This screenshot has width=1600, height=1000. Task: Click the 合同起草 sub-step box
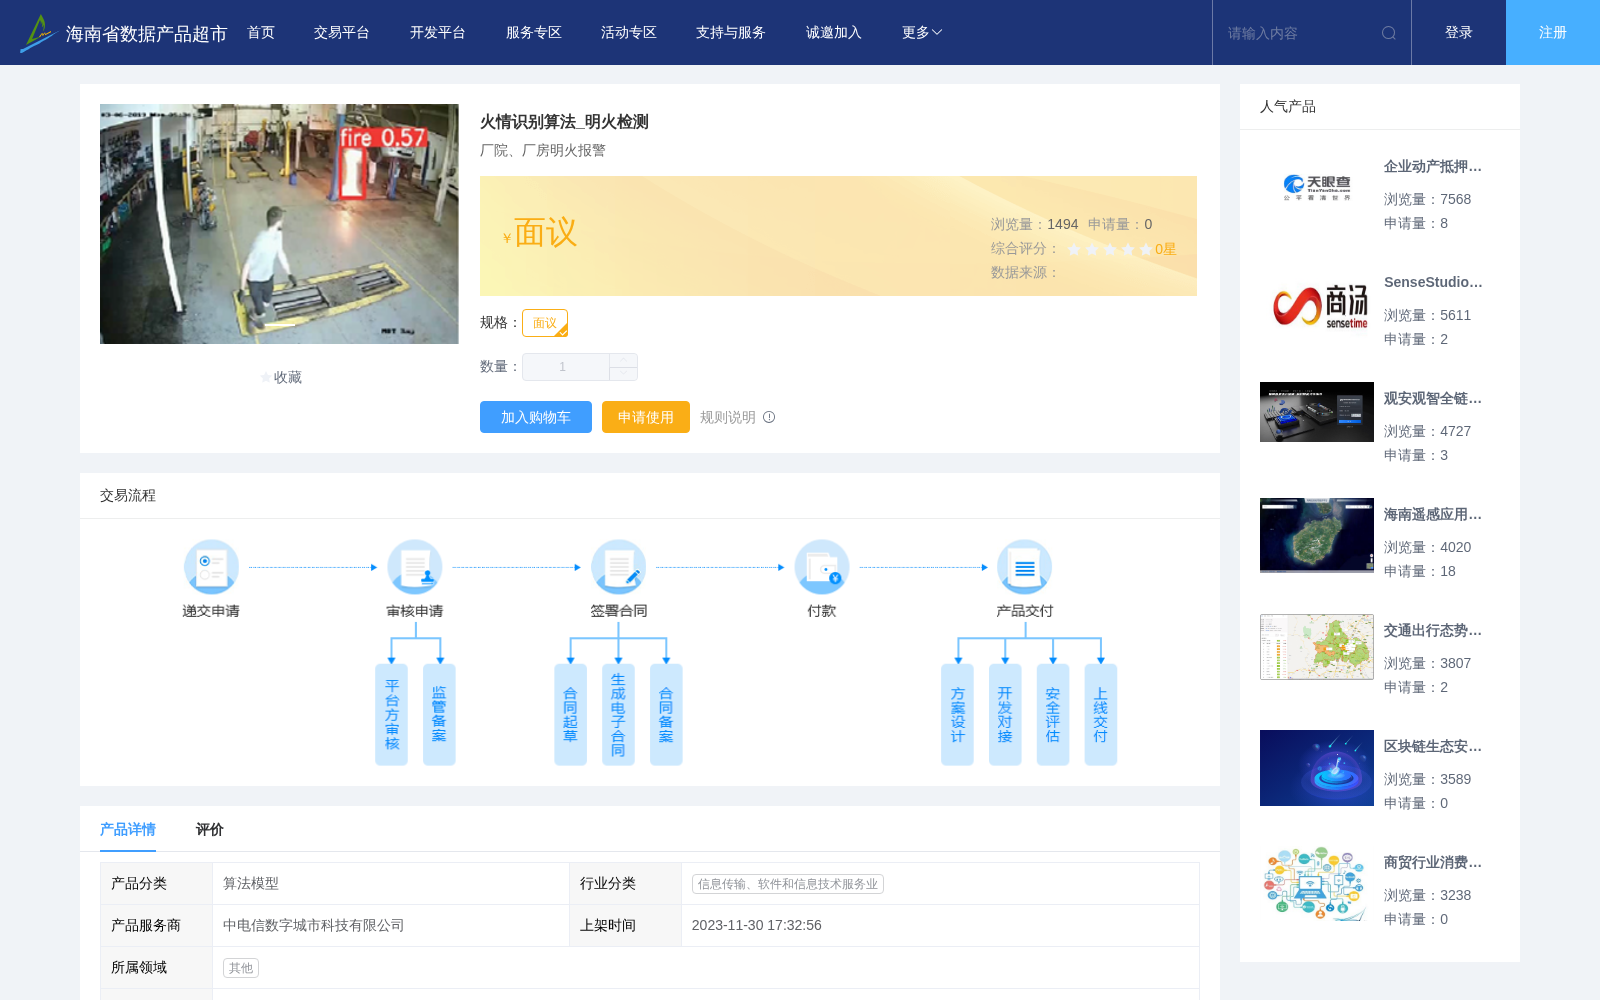570,715
